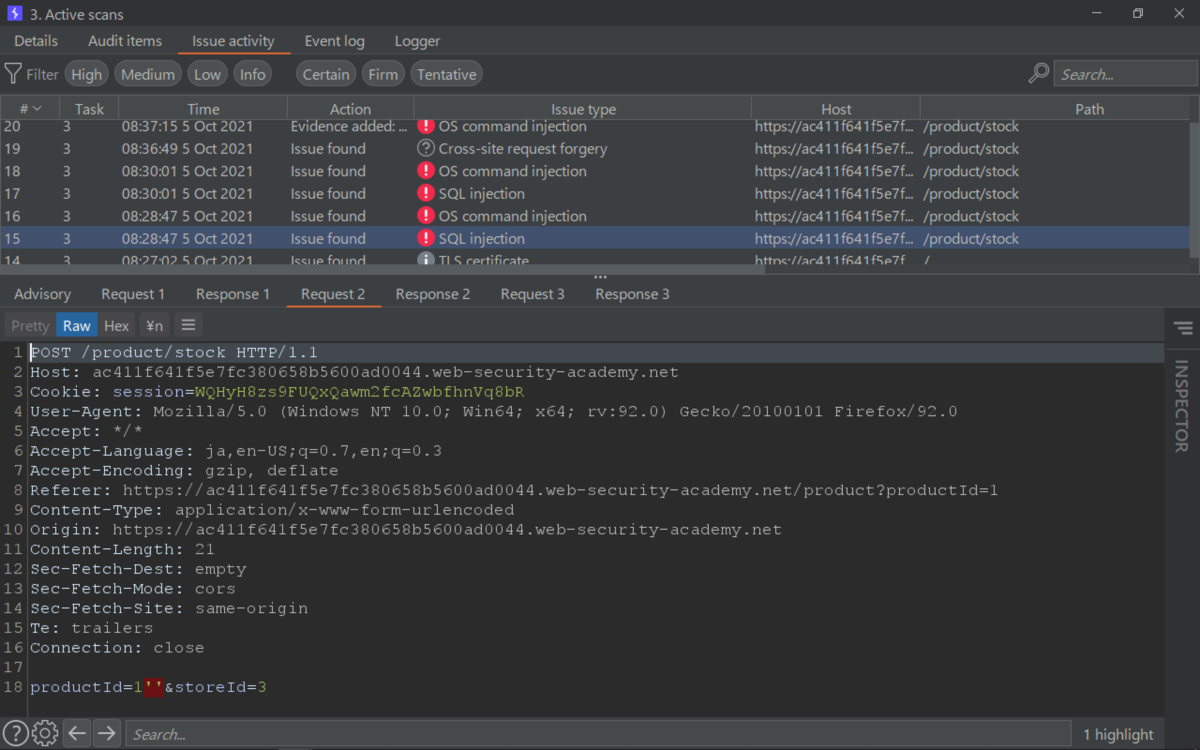1200x750 pixels.
Task: Click red alert icon on row 20
Action: tap(426, 127)
